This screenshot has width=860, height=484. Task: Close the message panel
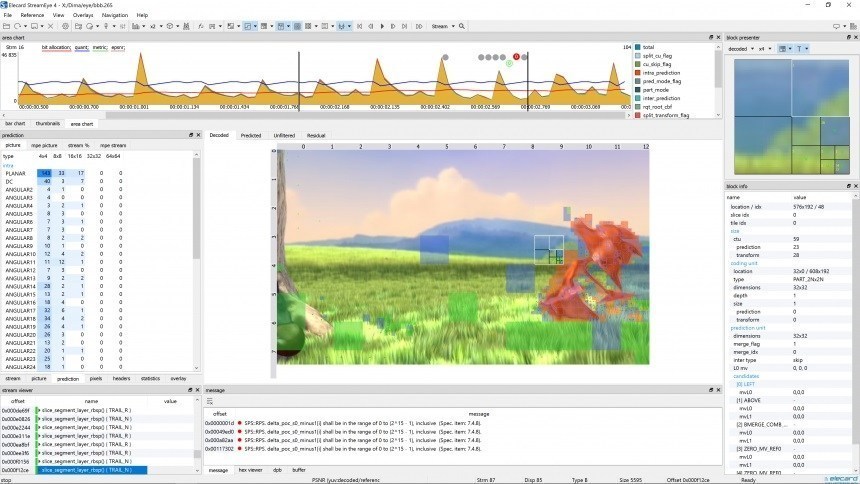pyautogui.click(x=718, y=390)
